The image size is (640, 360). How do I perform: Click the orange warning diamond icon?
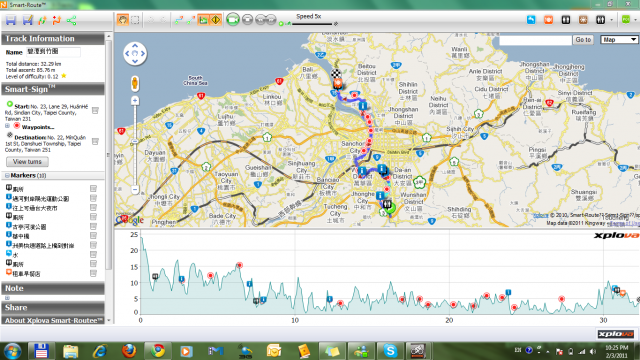[x=216, y=20]
